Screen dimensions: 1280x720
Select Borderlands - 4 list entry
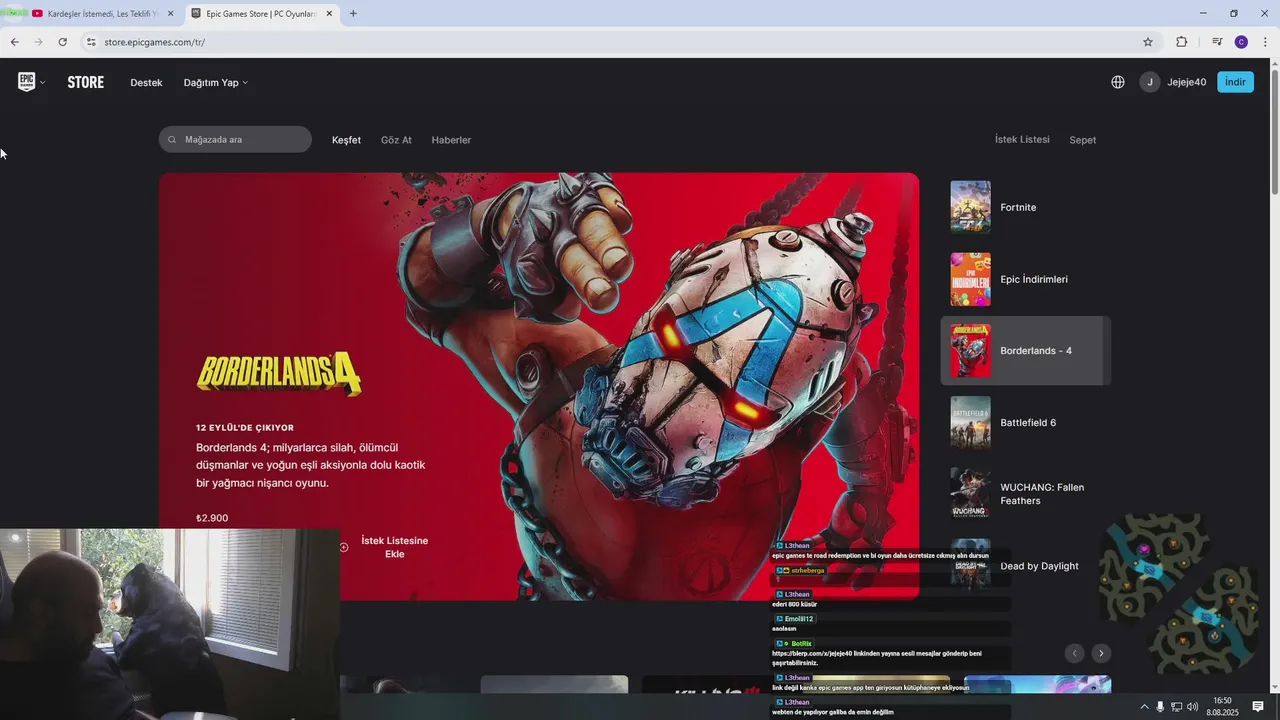click(x=1026, y=351)
